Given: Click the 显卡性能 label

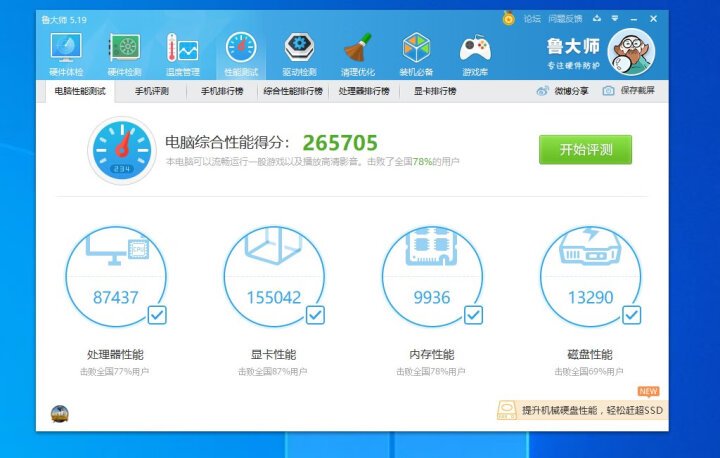Looking at the screenshot, I should coord(273,355).
